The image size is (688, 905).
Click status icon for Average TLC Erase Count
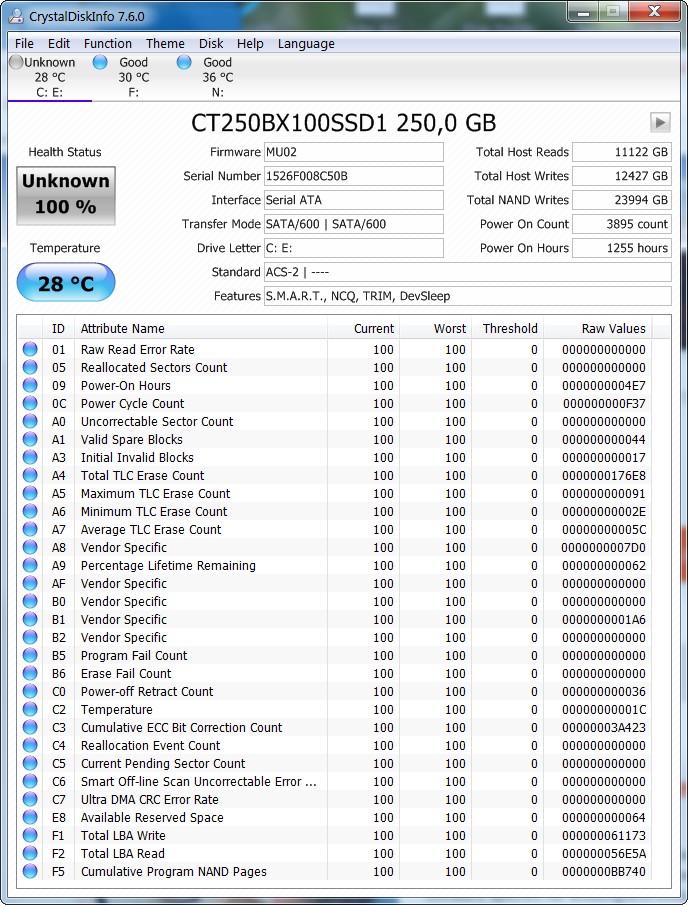[x=30, y=529]
